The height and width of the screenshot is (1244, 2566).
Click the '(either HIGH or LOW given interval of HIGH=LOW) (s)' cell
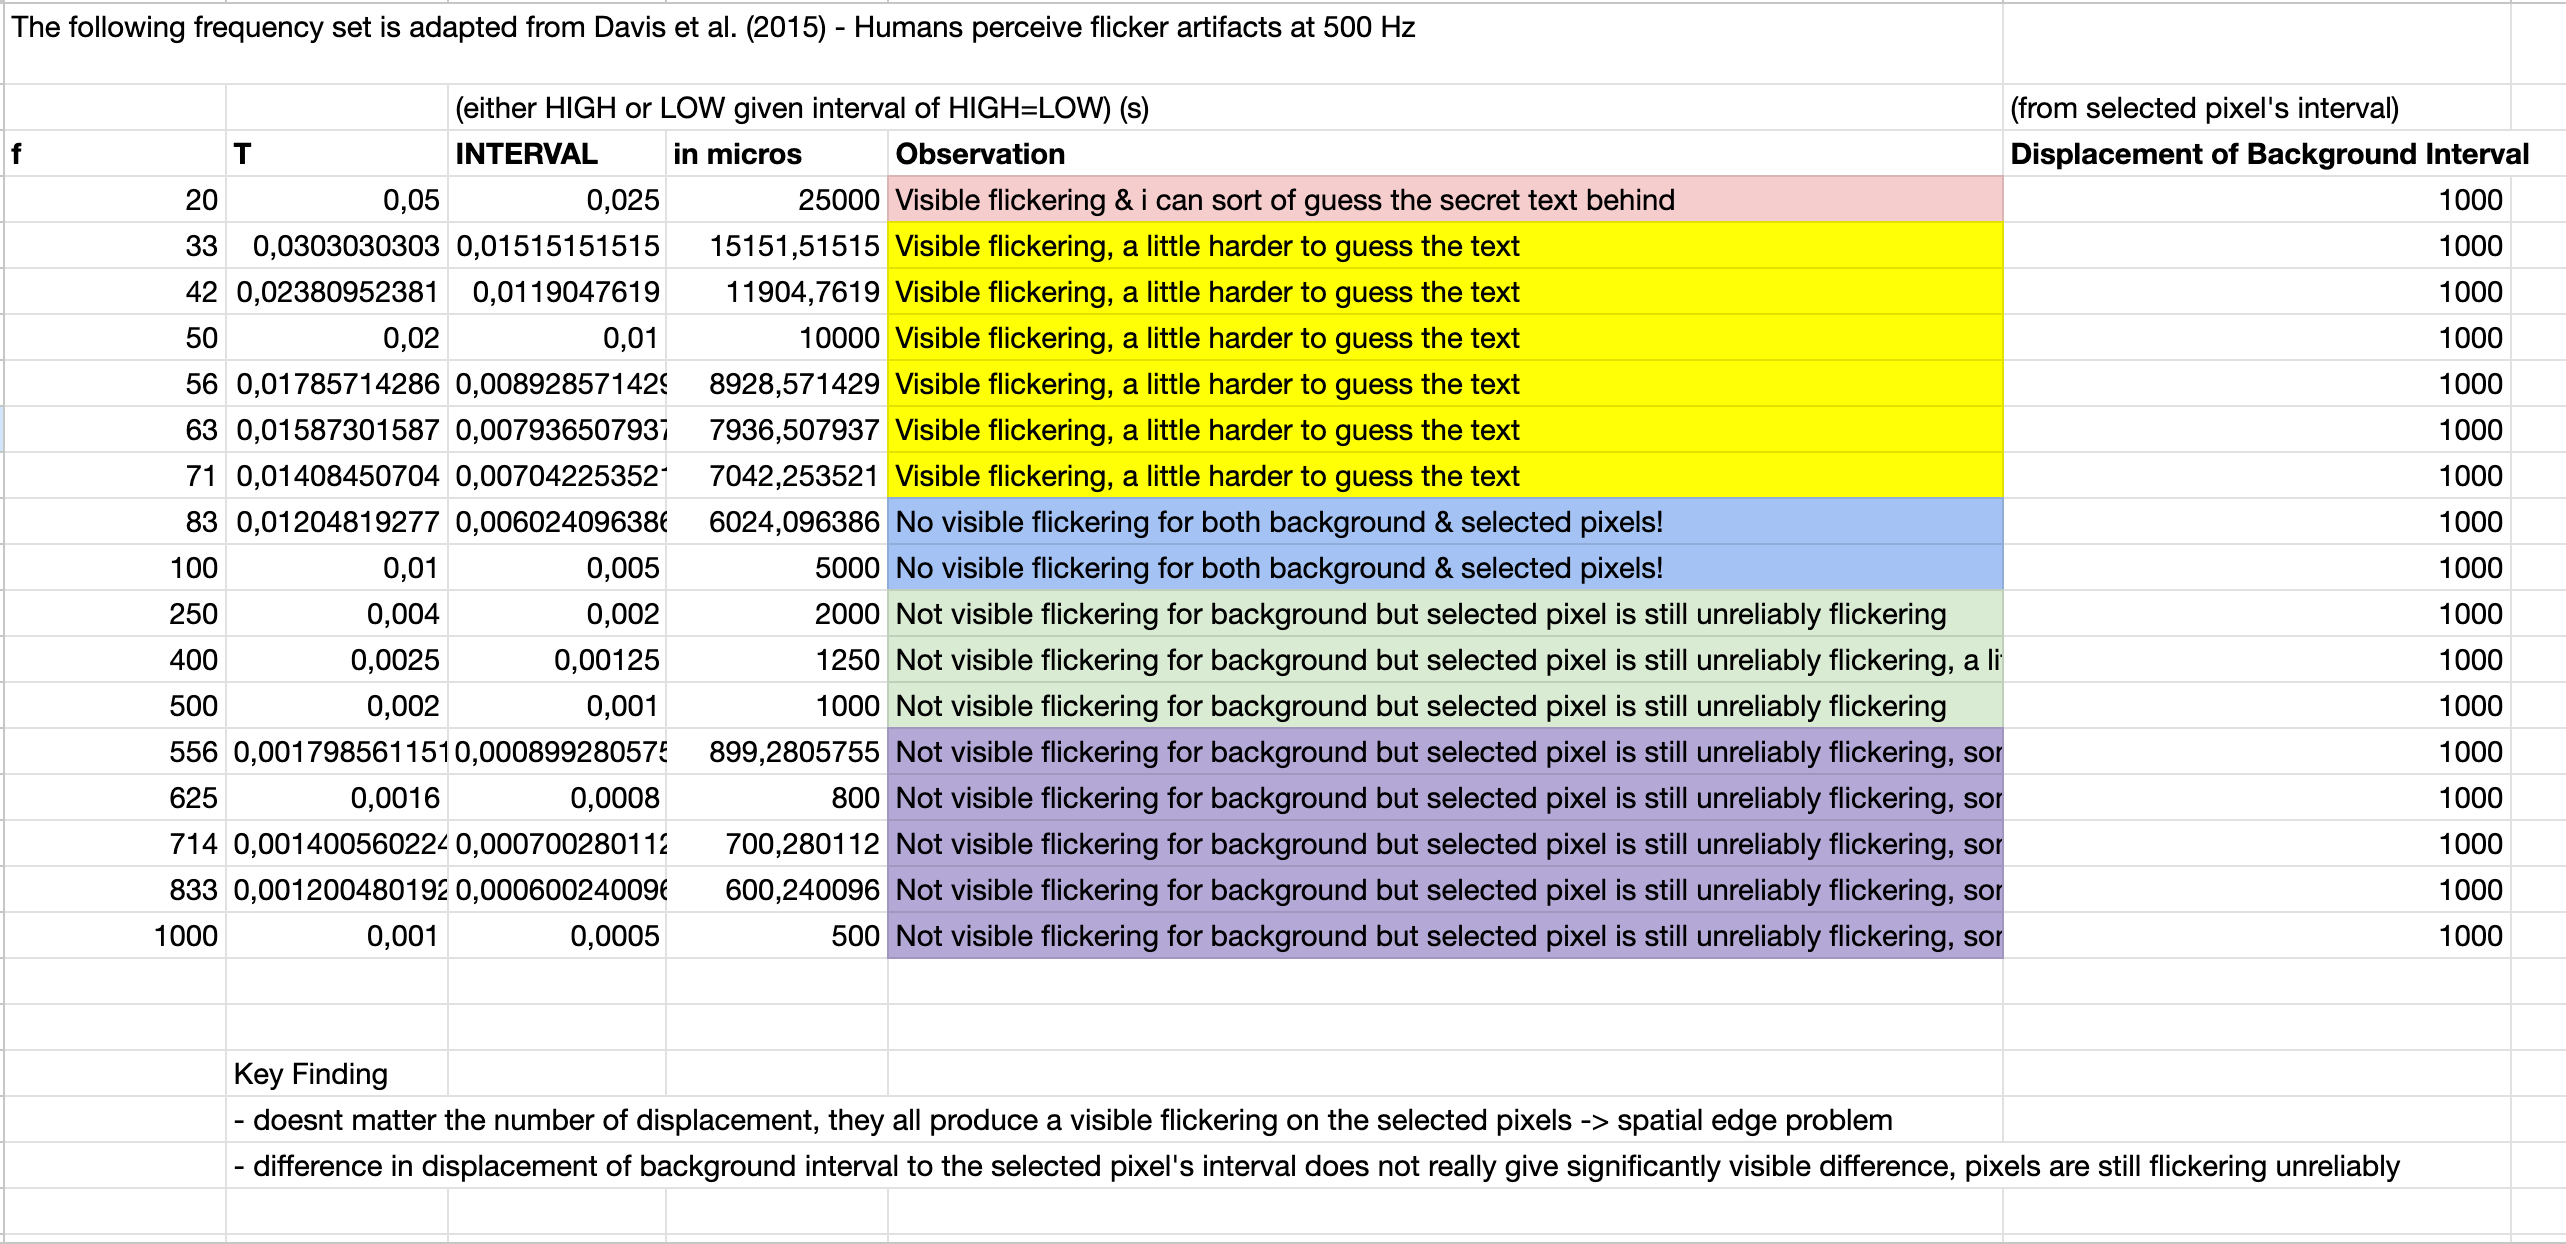point(1225,107)
